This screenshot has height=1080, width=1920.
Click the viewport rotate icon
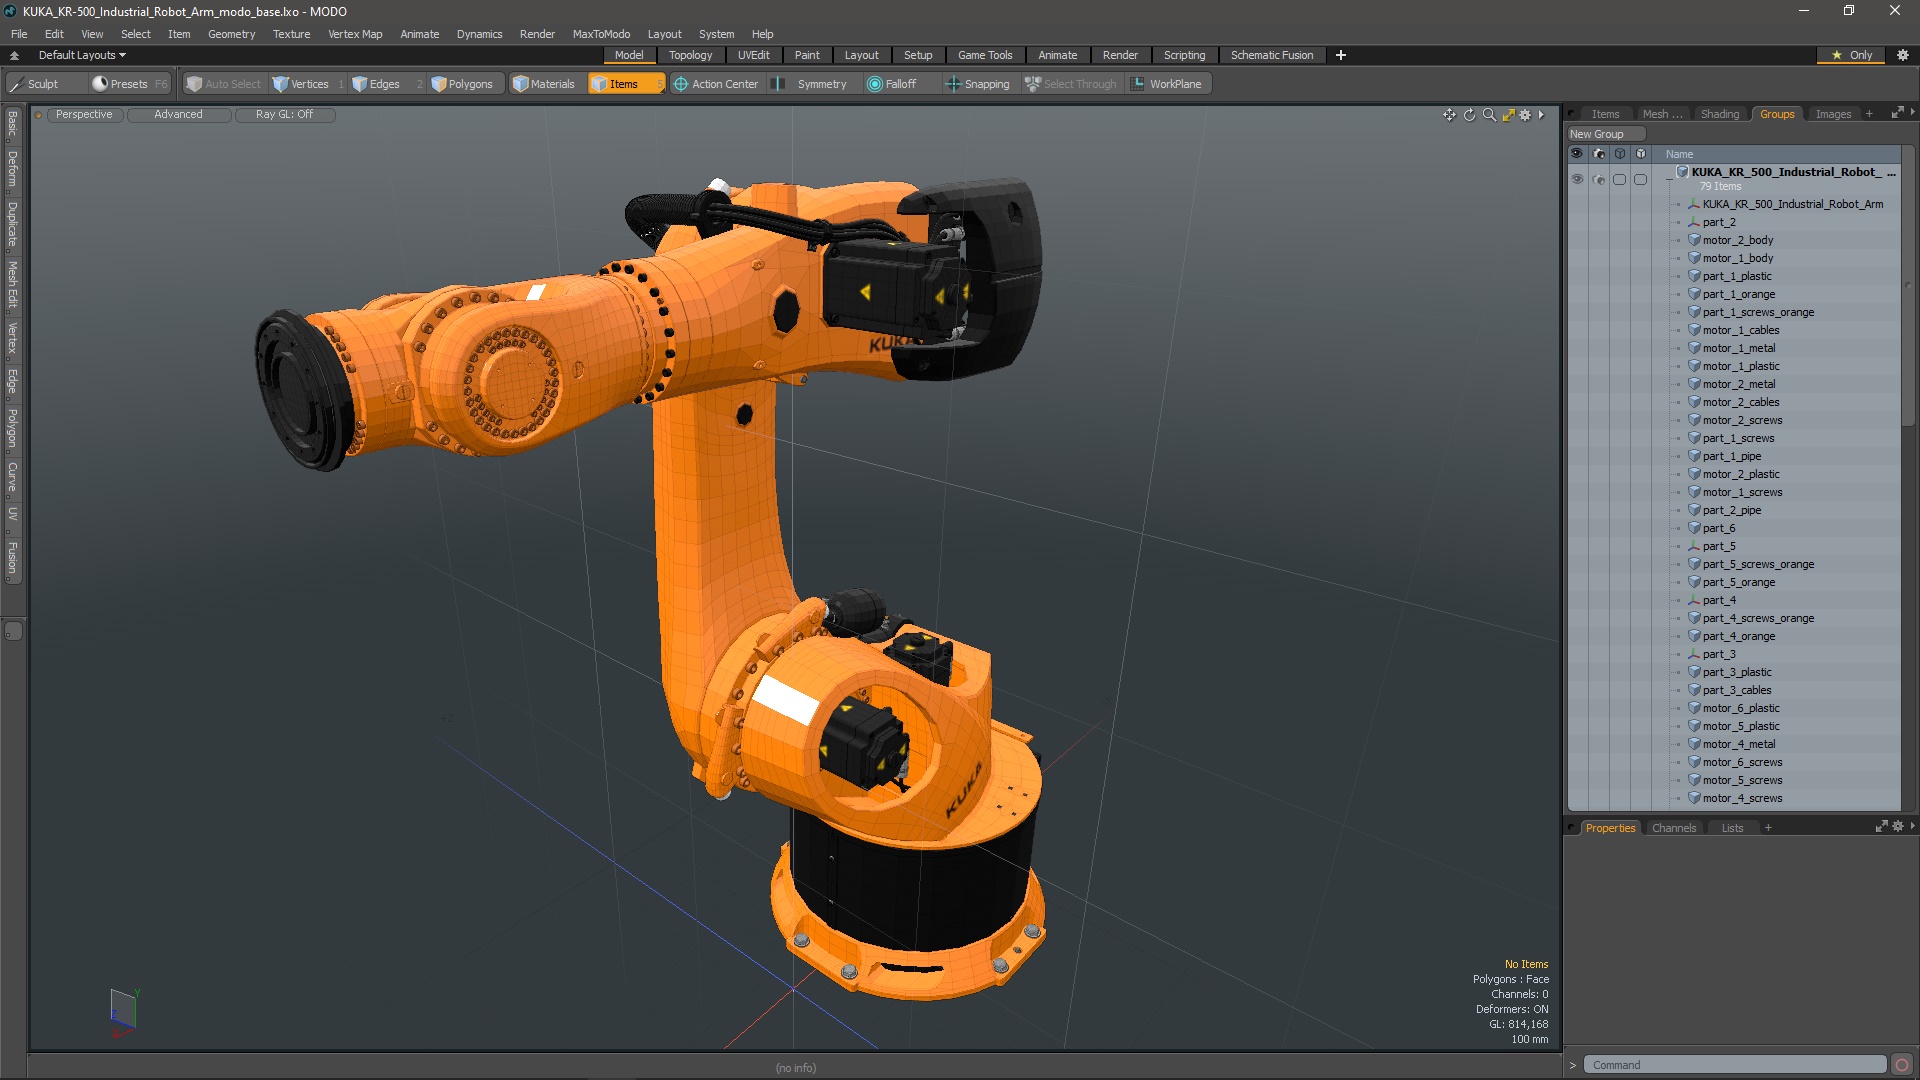(1469, 115)
